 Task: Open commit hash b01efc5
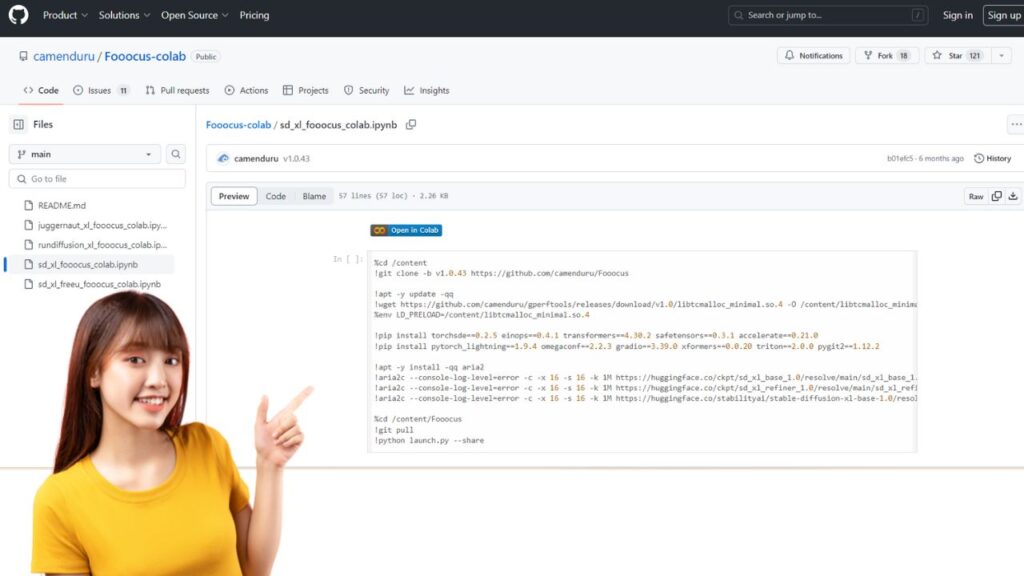point(900,159)
